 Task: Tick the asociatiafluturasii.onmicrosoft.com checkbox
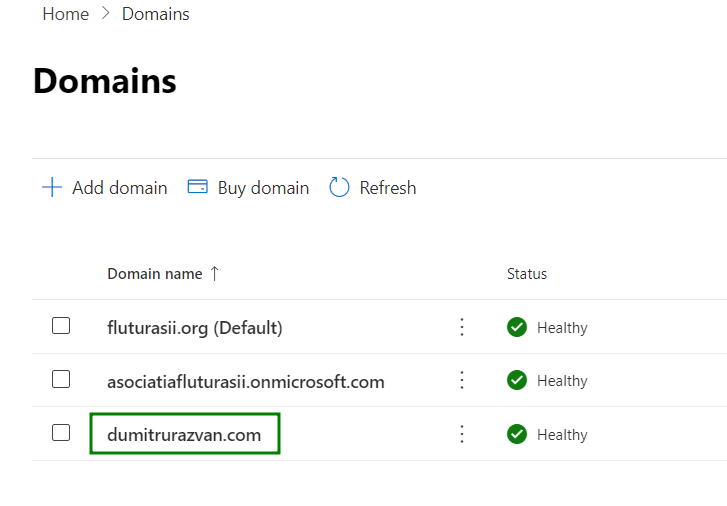61,380
